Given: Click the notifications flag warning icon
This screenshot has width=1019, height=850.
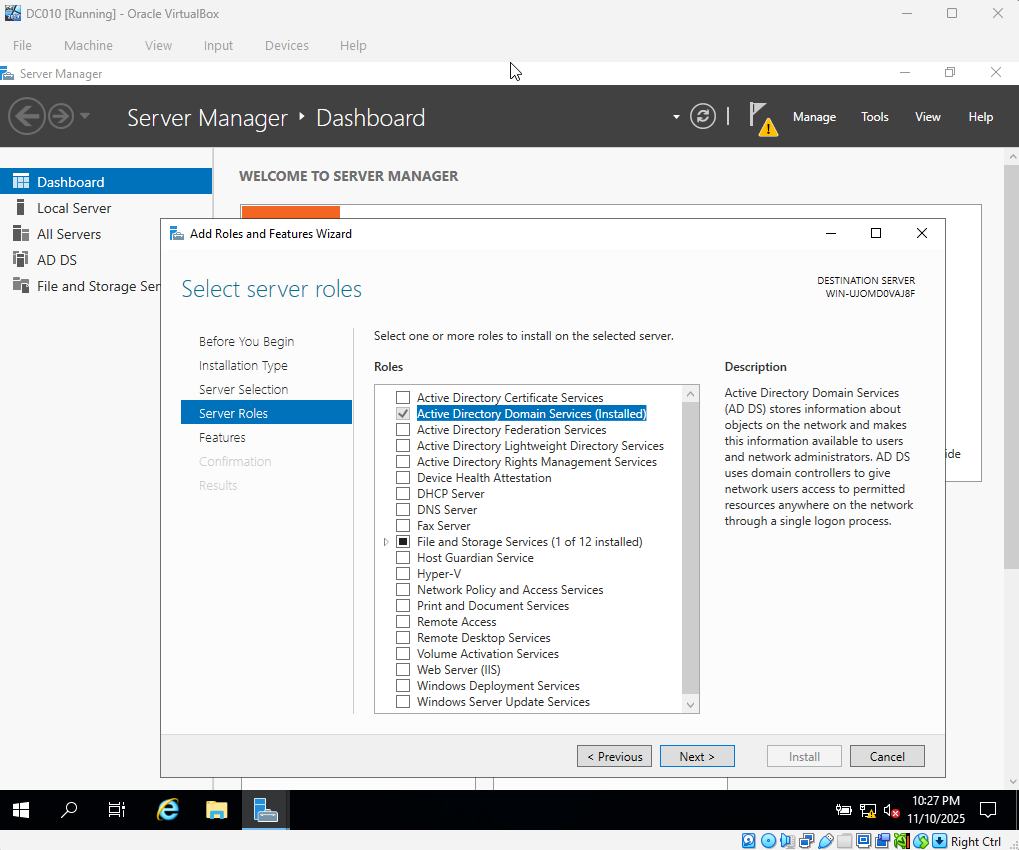Looking at the screenshot, I should click(x=763, y=118).
